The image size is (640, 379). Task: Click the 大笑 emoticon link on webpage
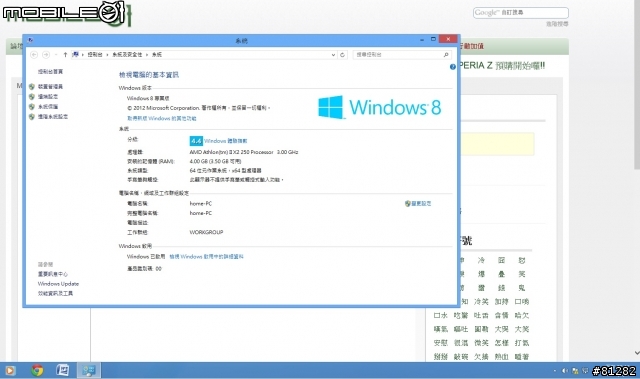point(522,329)
